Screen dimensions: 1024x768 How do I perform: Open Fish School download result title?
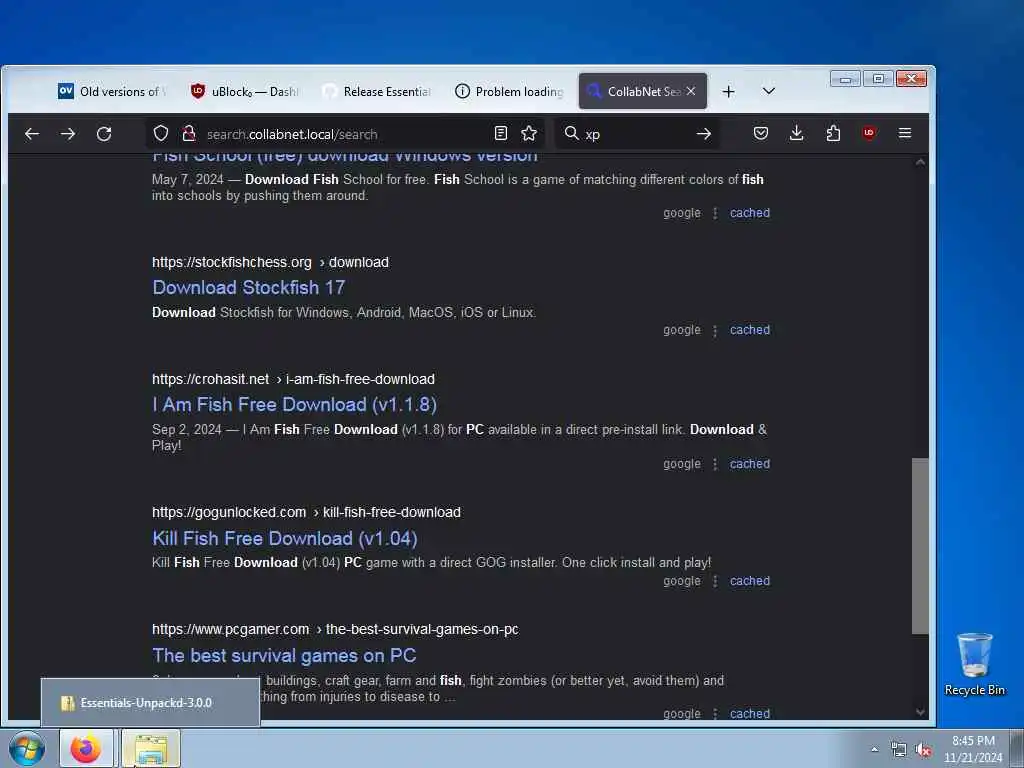(x=345, y=156)
